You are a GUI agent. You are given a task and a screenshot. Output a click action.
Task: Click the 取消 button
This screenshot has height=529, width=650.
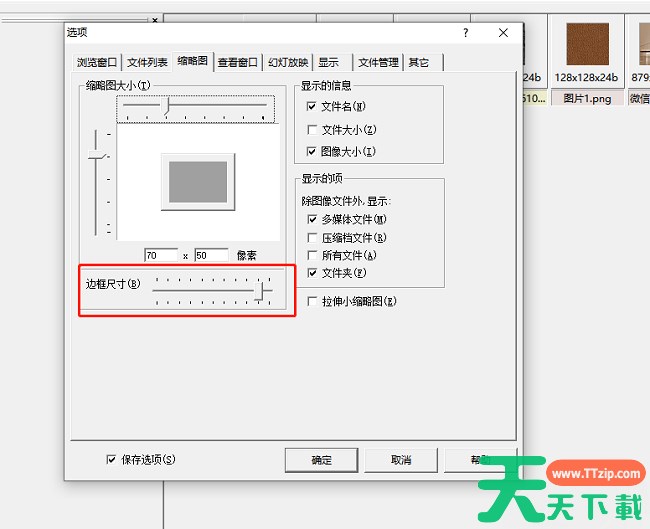(x=401, y=460)
